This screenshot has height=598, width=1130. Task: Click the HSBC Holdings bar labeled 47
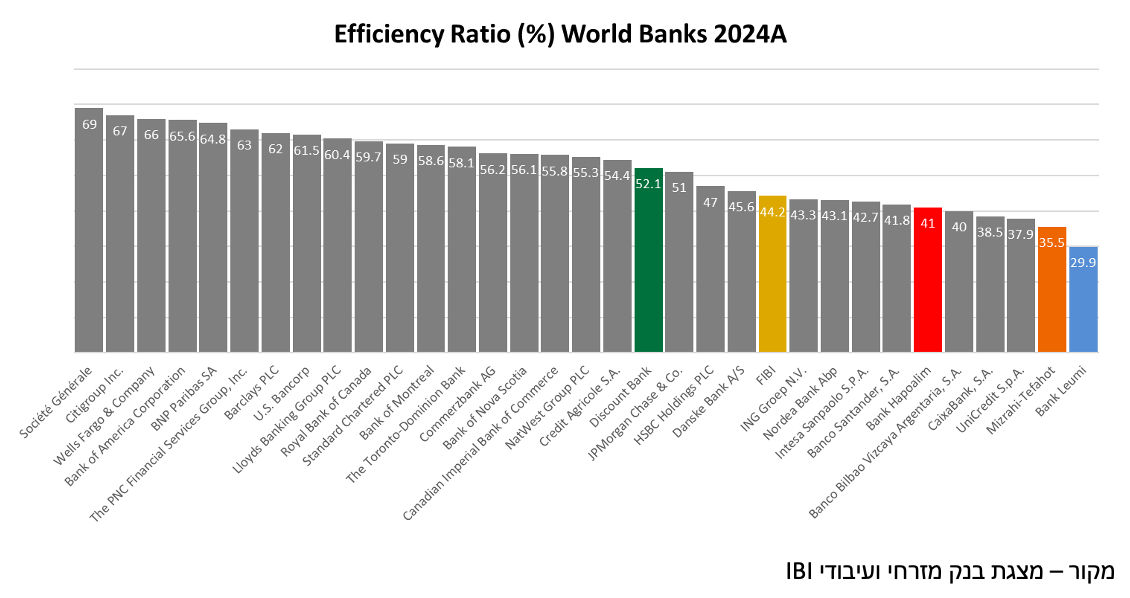click(710, 269)
